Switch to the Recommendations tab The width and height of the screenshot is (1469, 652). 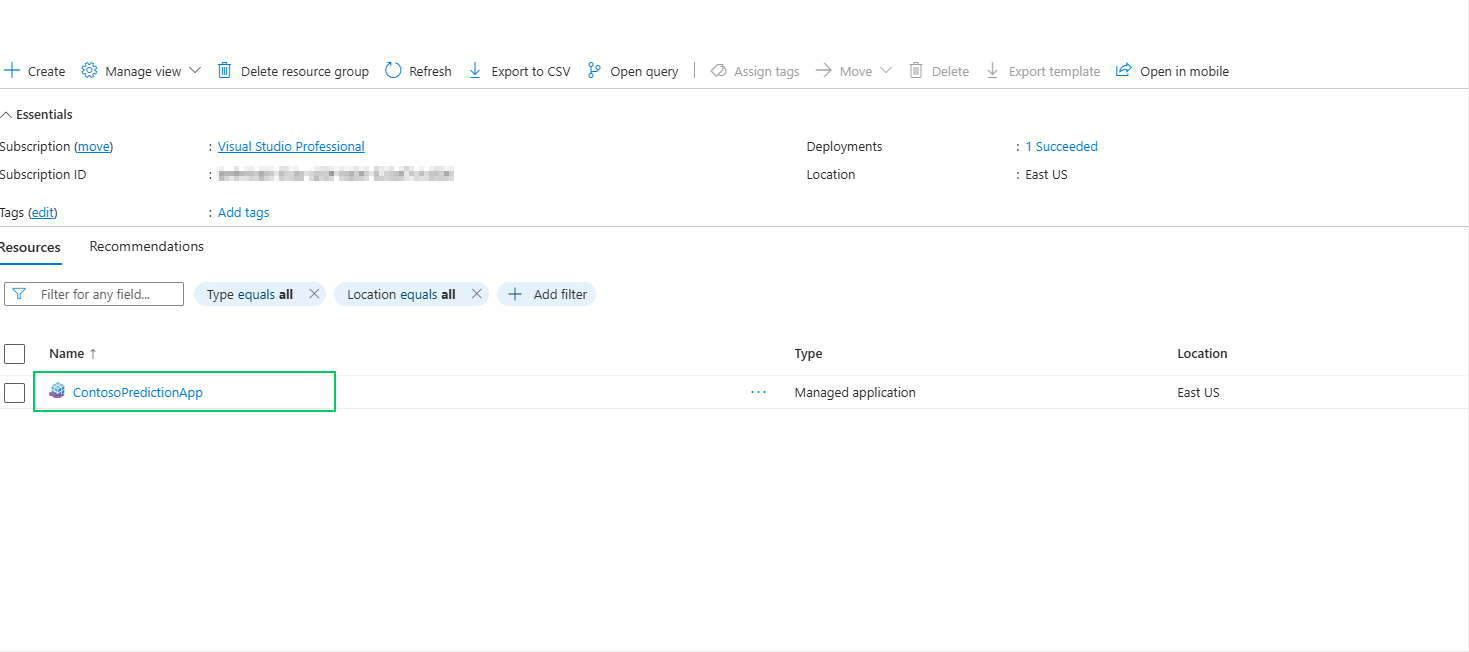click(147, 247)
